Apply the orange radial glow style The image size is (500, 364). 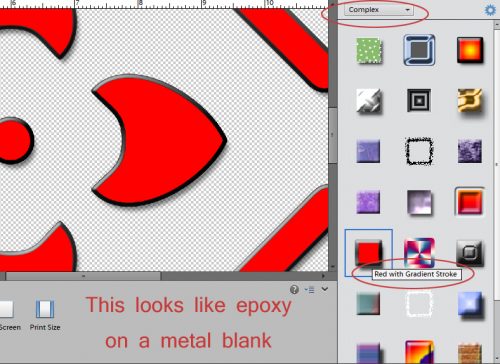point(470,50)
